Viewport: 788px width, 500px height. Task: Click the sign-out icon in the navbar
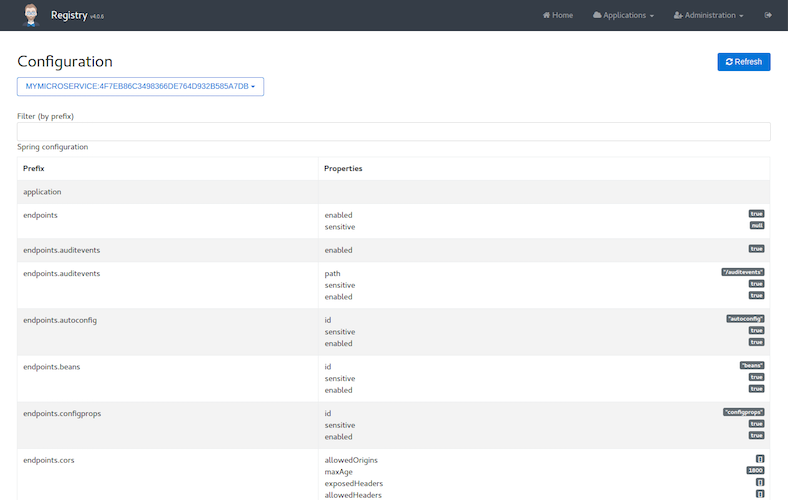pyautogui.click(x=768, y=15)
